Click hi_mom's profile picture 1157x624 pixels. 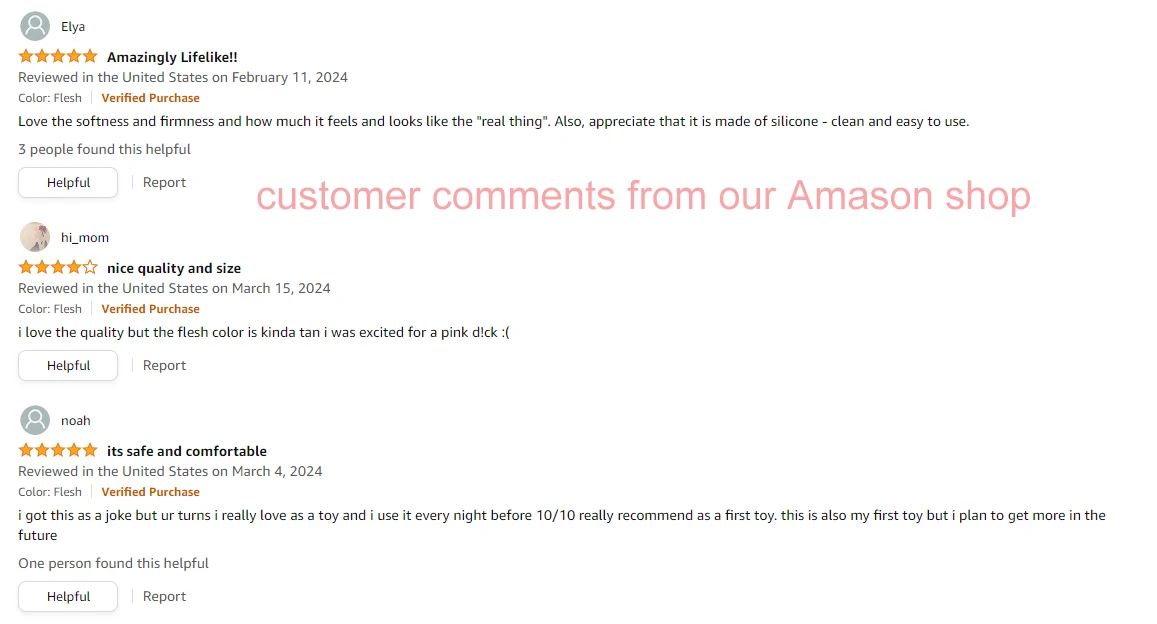pos(35,237)
